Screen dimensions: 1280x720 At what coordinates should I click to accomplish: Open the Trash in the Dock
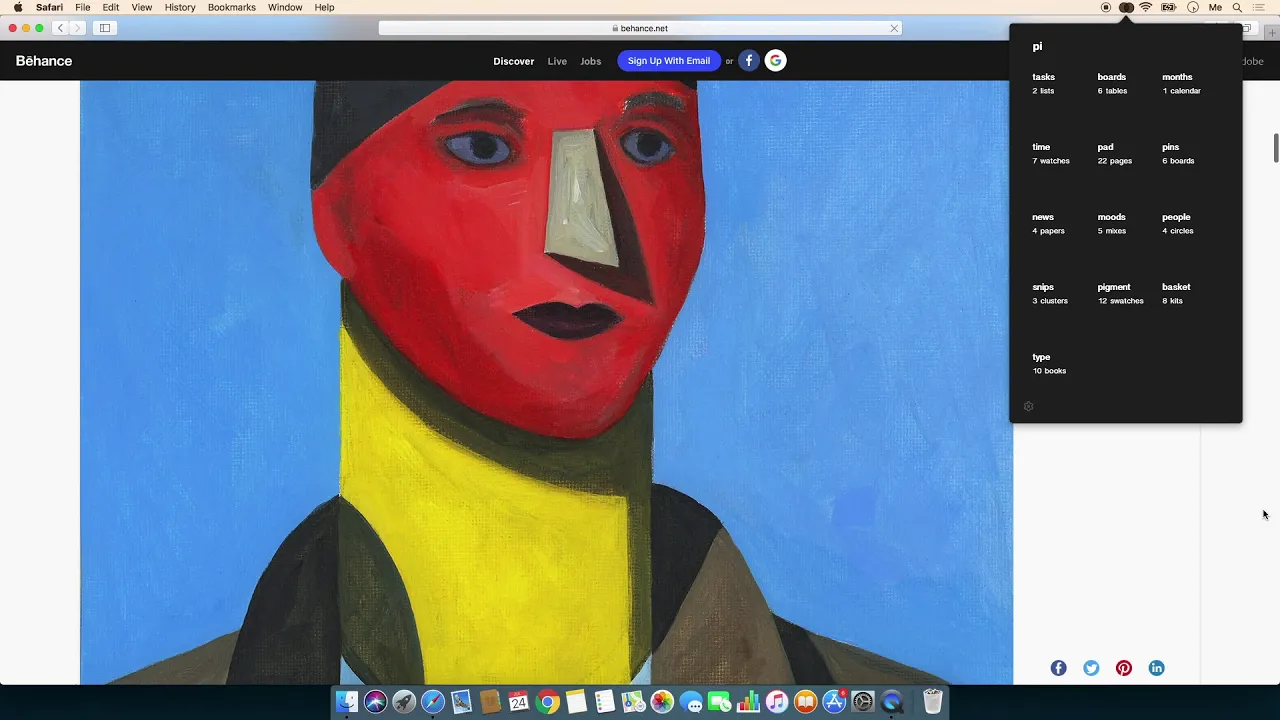(932, 702)
